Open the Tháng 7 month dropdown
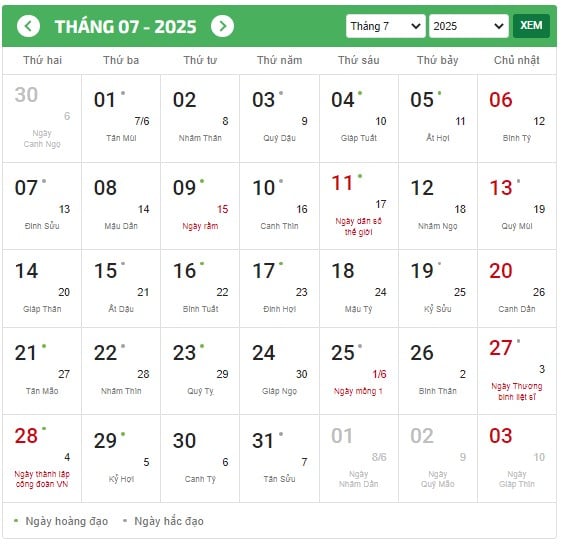 coord(385,26)
